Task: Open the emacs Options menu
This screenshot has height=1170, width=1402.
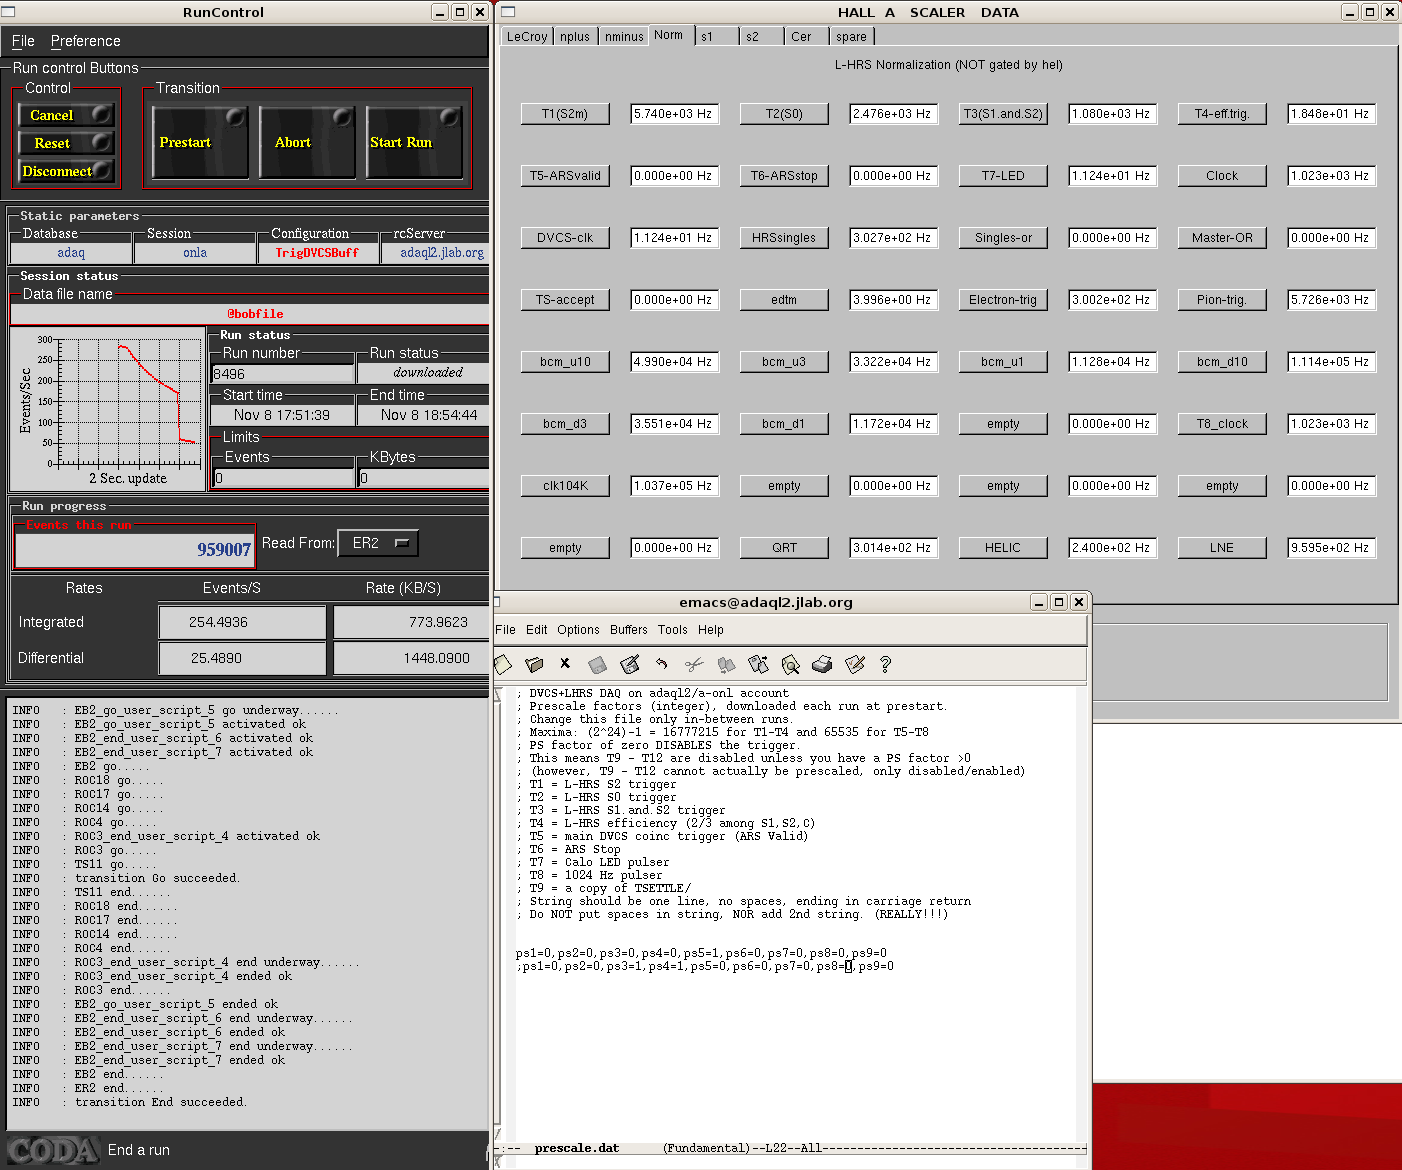Action: tap(578, 630)
